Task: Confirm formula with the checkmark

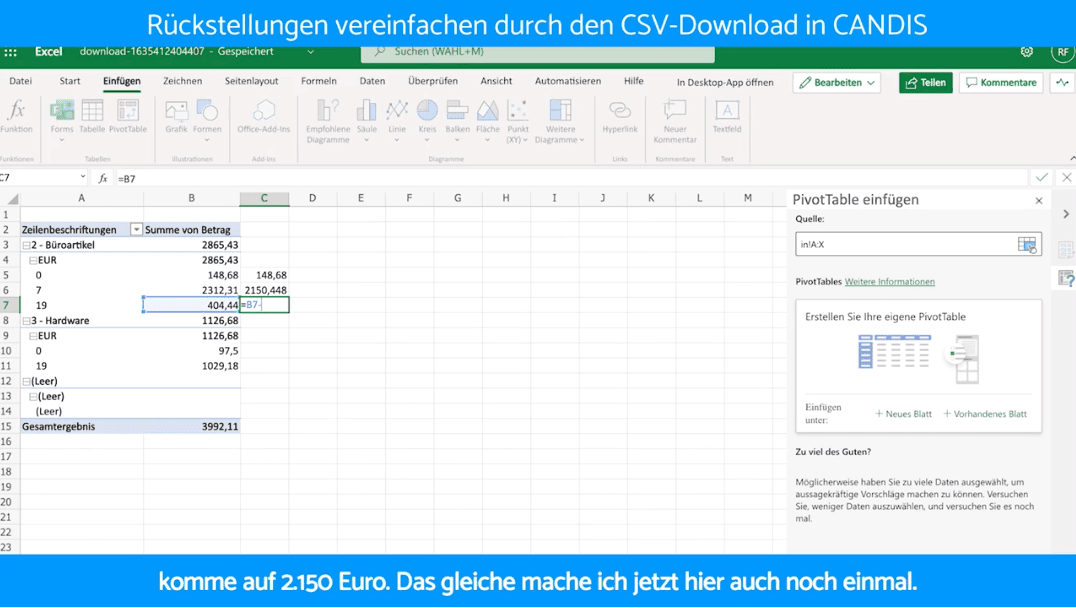Action: pos(1042,178)
